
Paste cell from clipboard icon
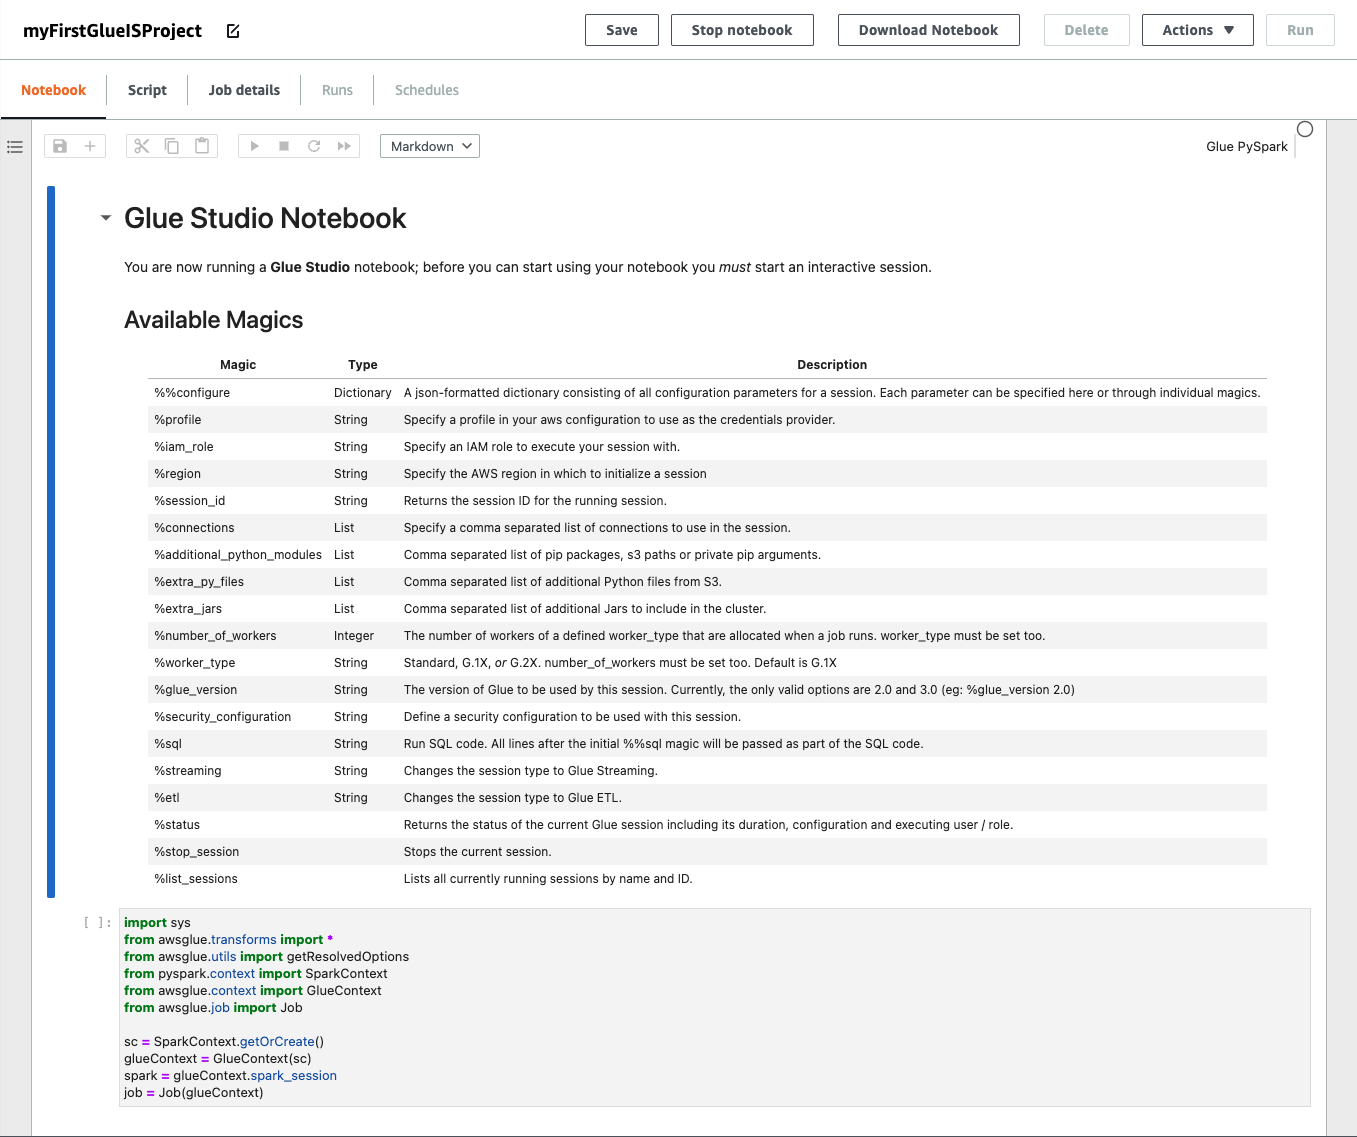coord(202,146)
